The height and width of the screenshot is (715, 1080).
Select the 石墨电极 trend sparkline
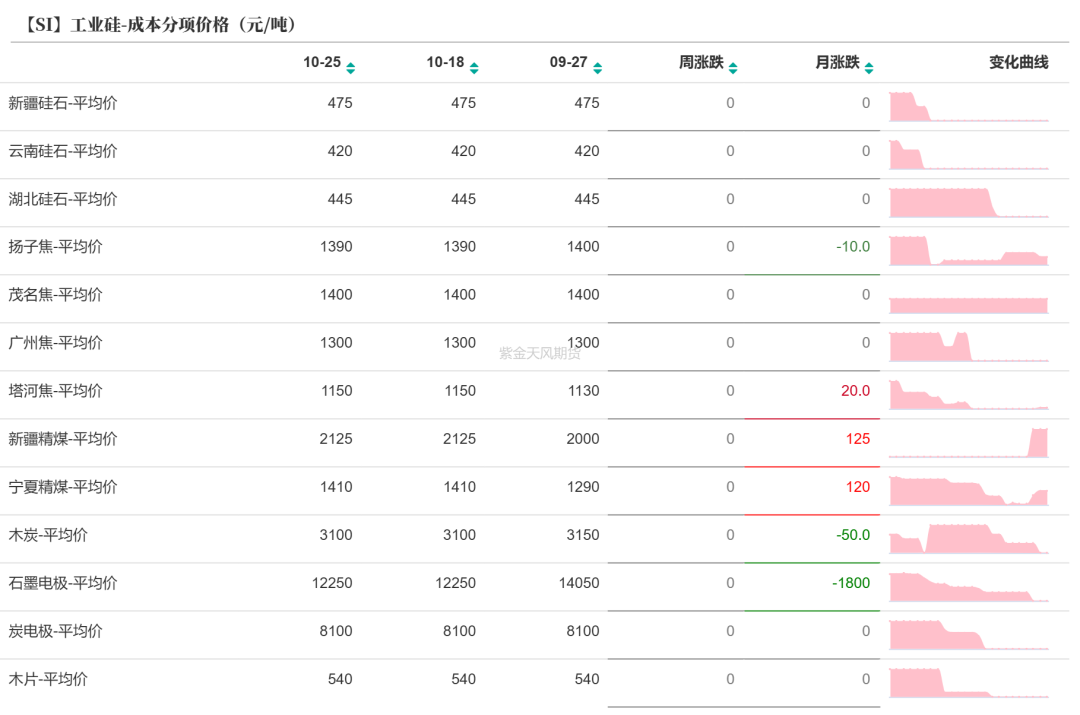point(968,586)
